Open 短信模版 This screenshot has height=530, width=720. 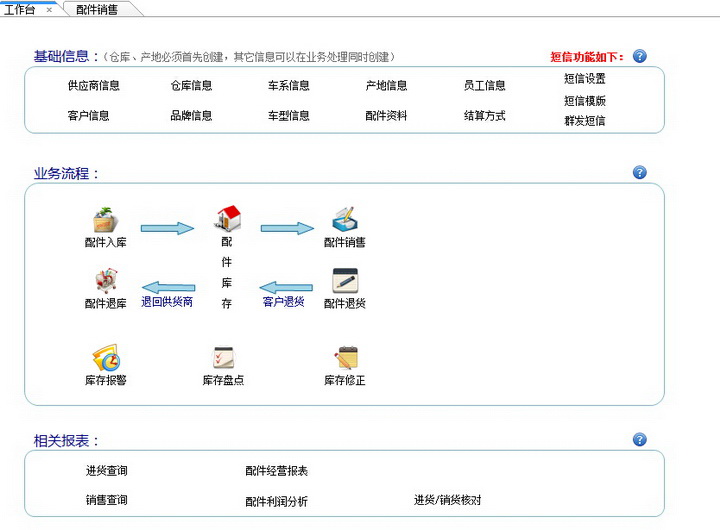click(x=585, y=101)
